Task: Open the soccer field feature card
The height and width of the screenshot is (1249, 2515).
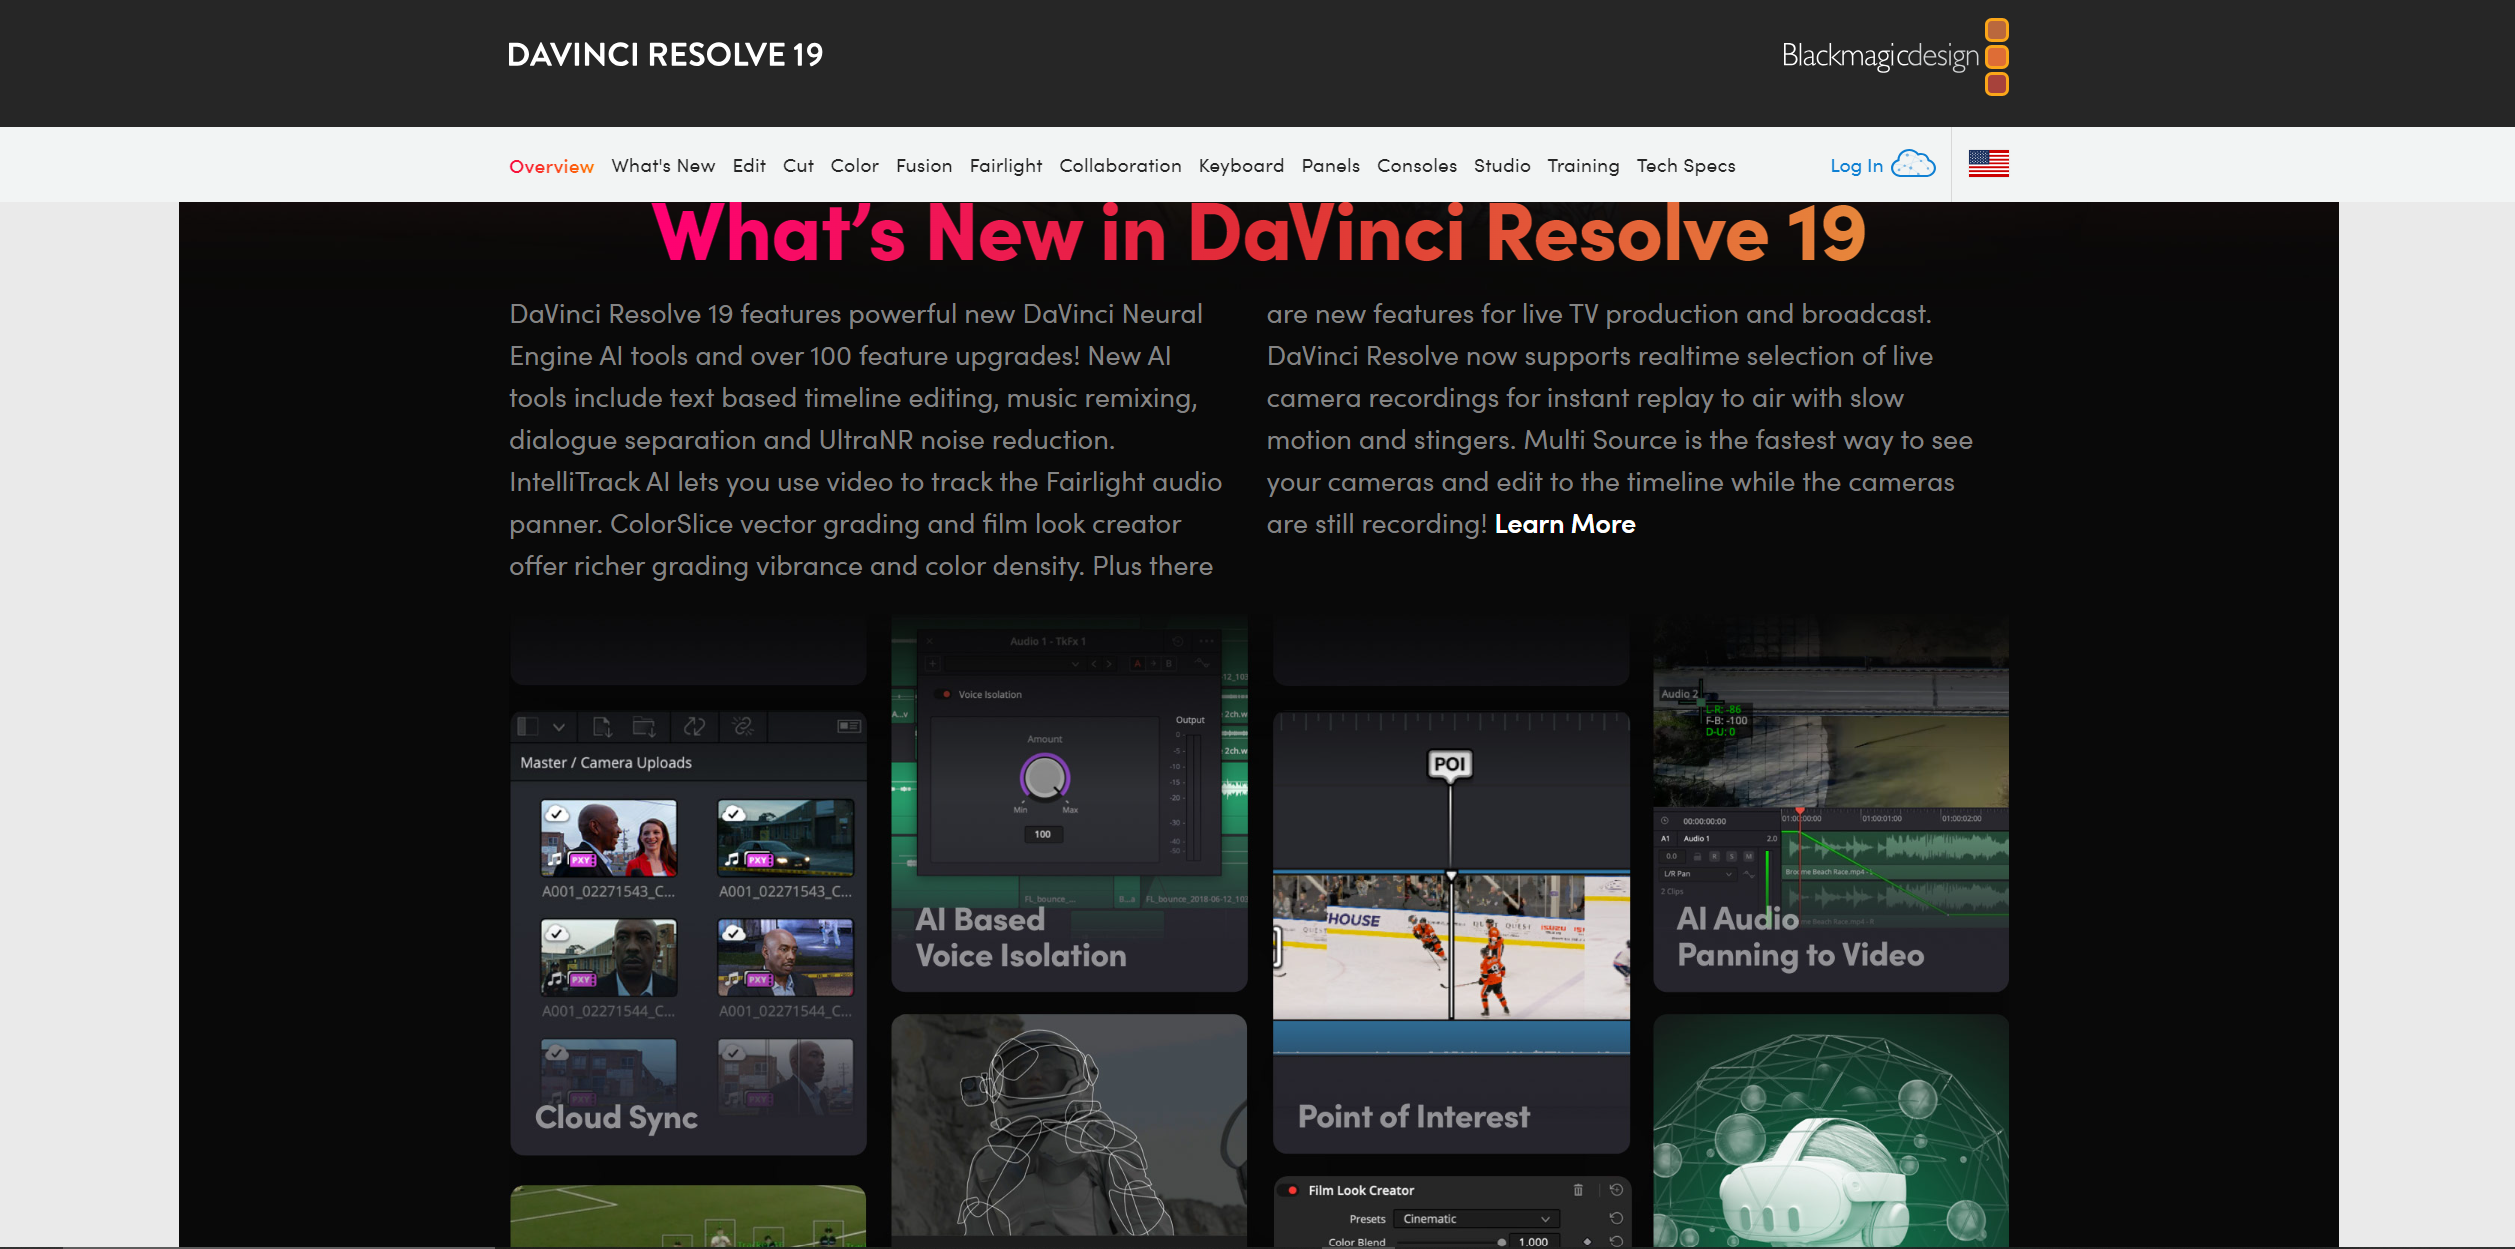Action: (x=688, y=1216)
